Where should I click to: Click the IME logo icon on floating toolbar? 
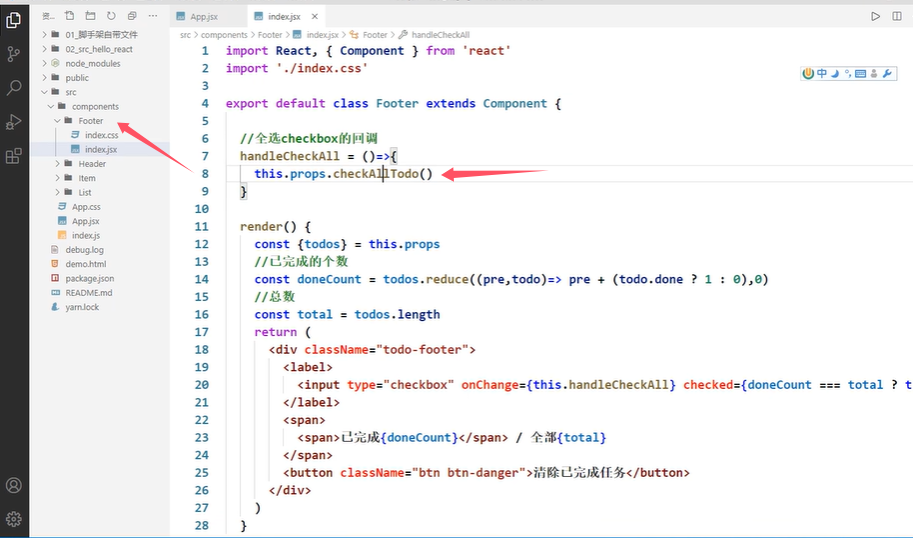pyautogui.click(x=808, y=73)
